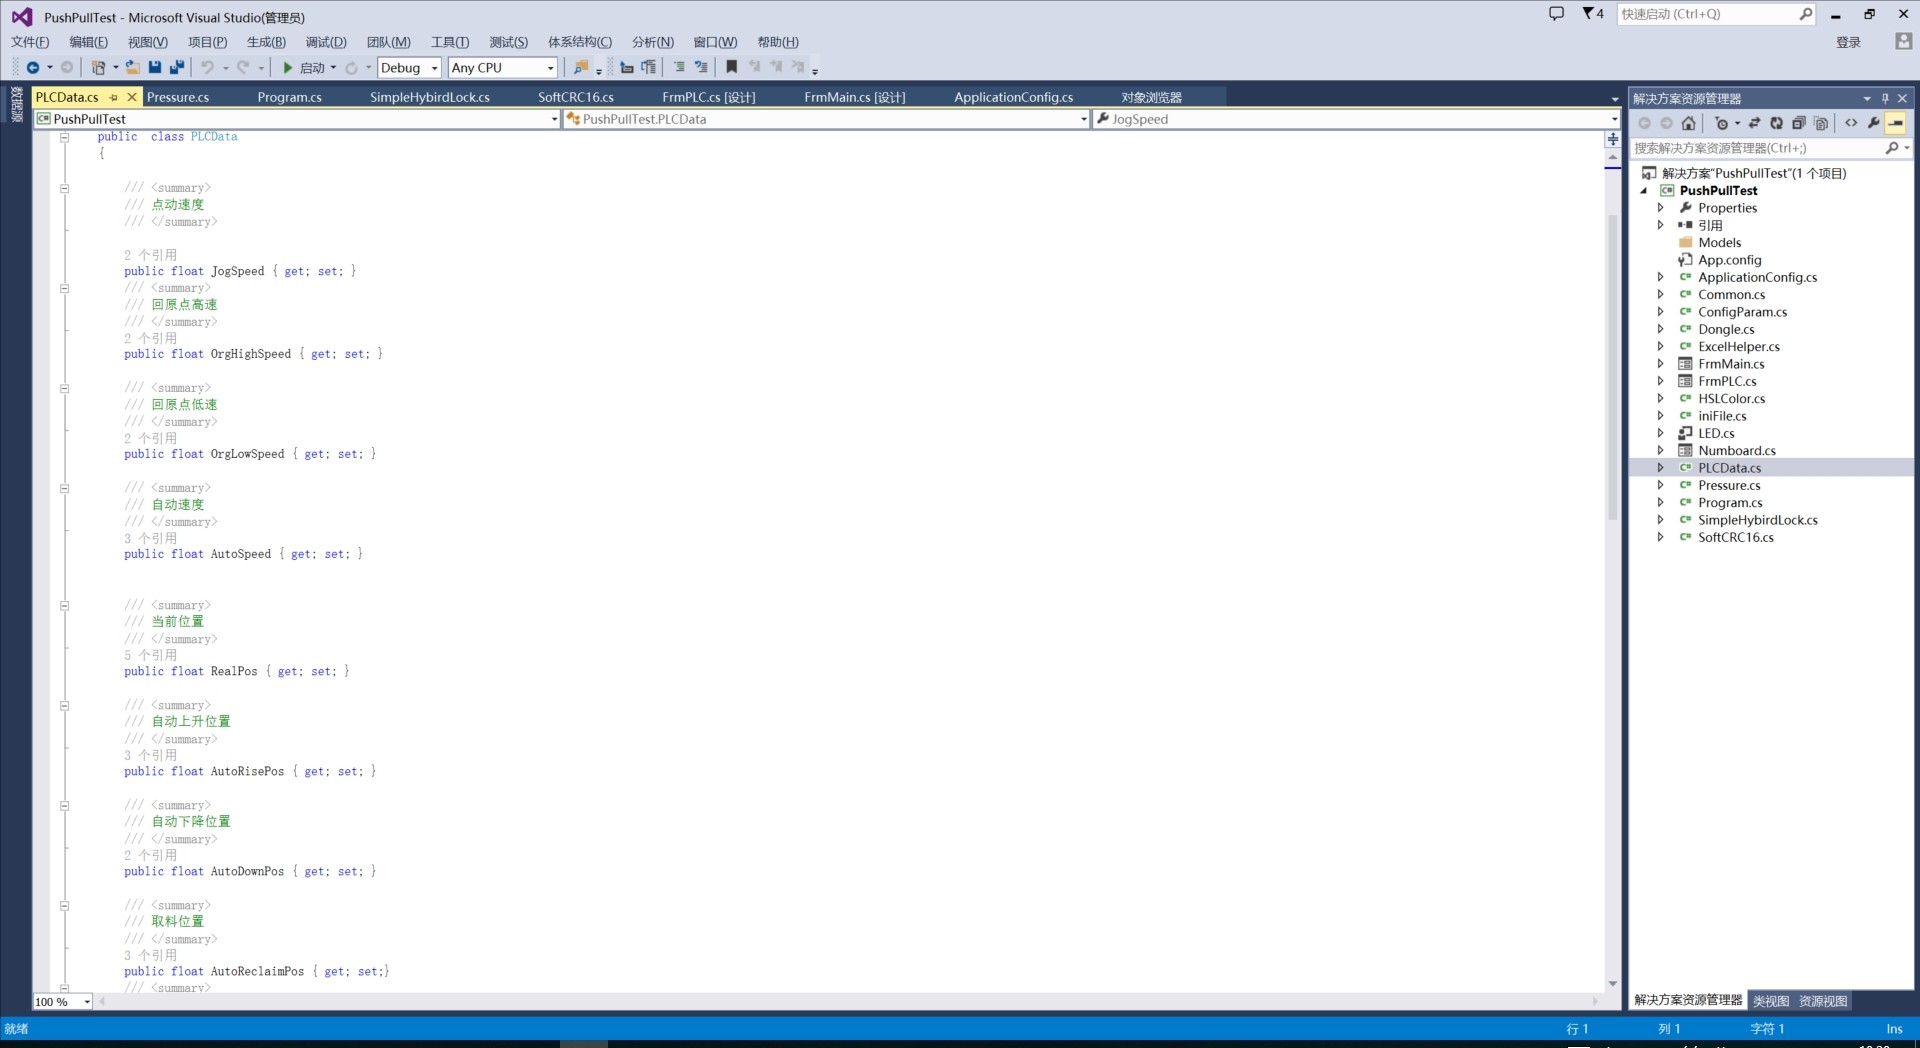Screen dimensions: 1920x1048
Task: Toggle pin on the PLCData.cs tab
Action: coord(114,97)
